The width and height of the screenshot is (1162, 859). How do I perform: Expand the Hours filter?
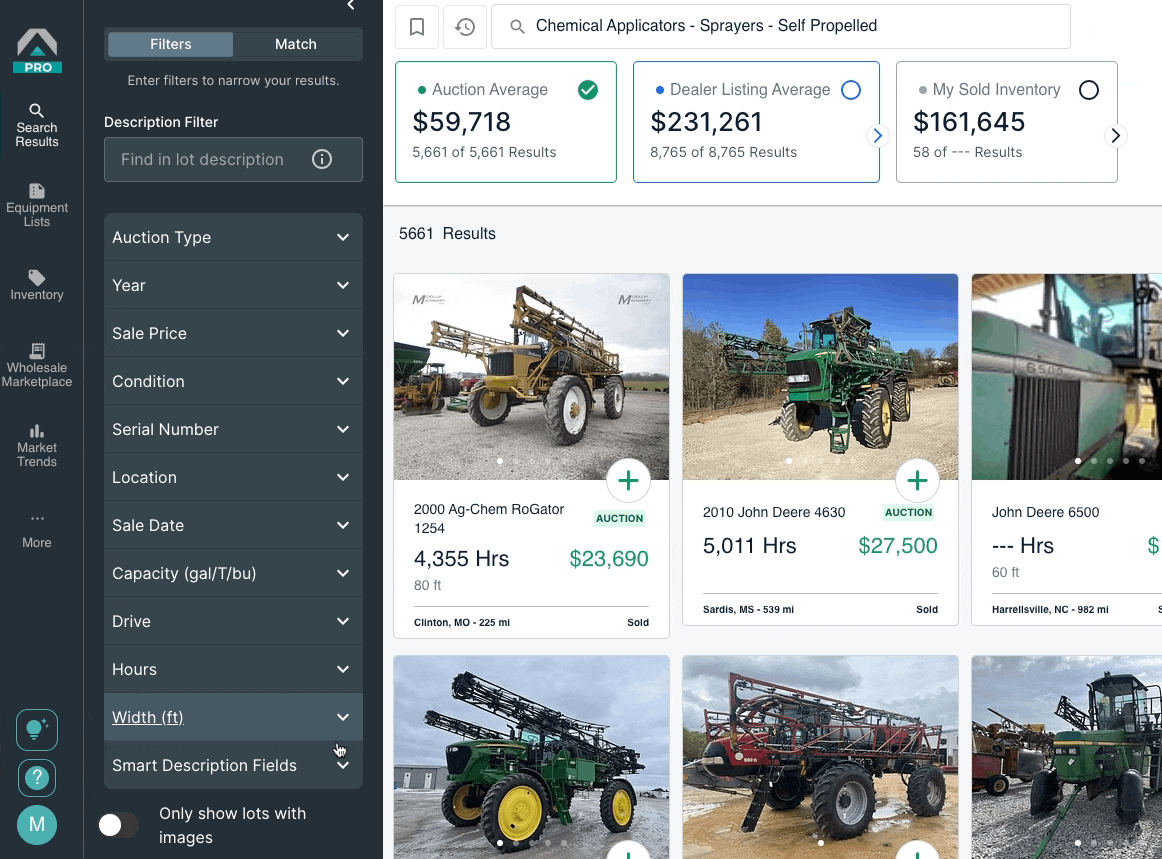(x=233, y=669)
